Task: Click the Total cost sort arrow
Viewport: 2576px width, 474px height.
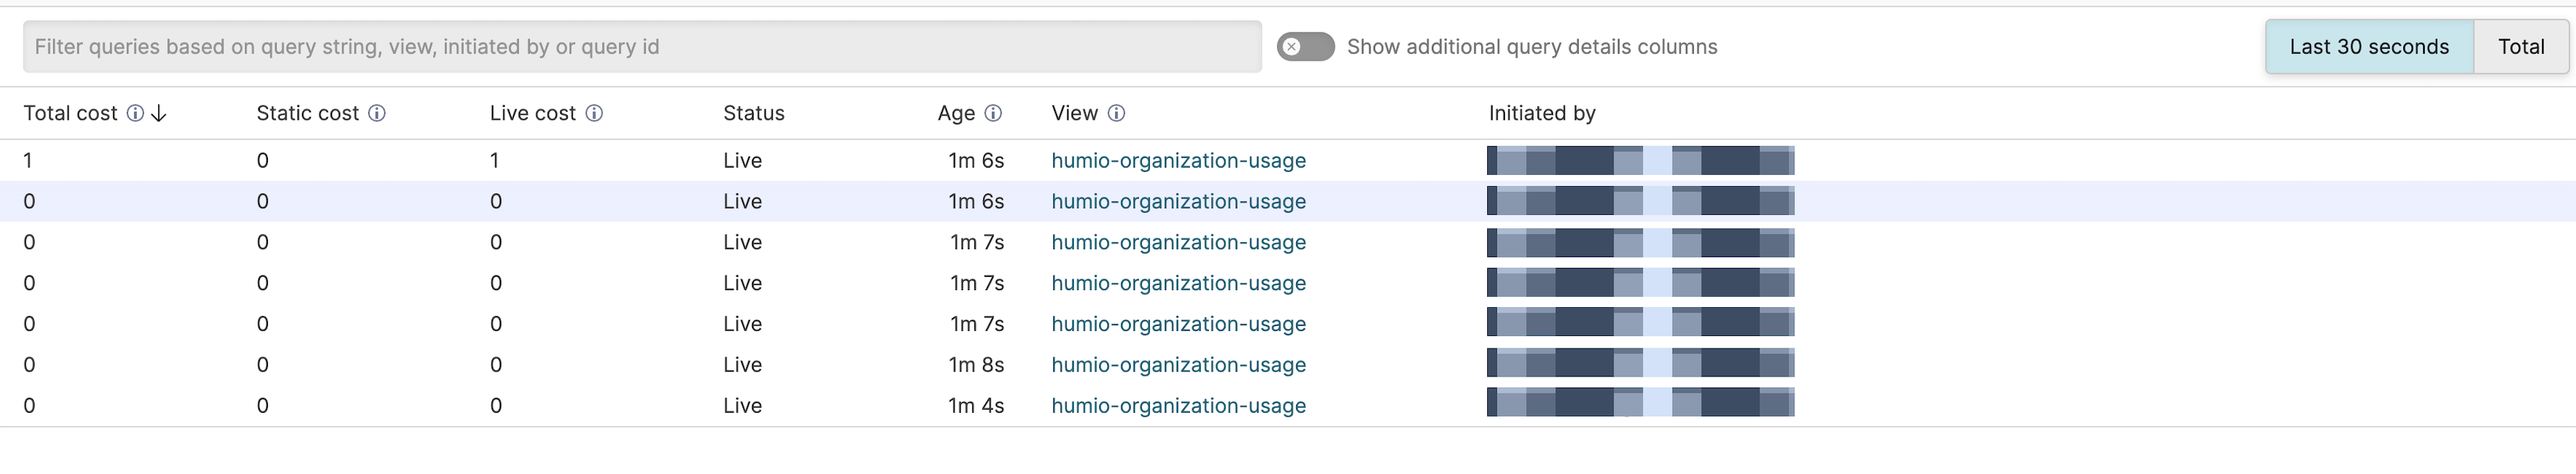Action: tap(159, 113)
